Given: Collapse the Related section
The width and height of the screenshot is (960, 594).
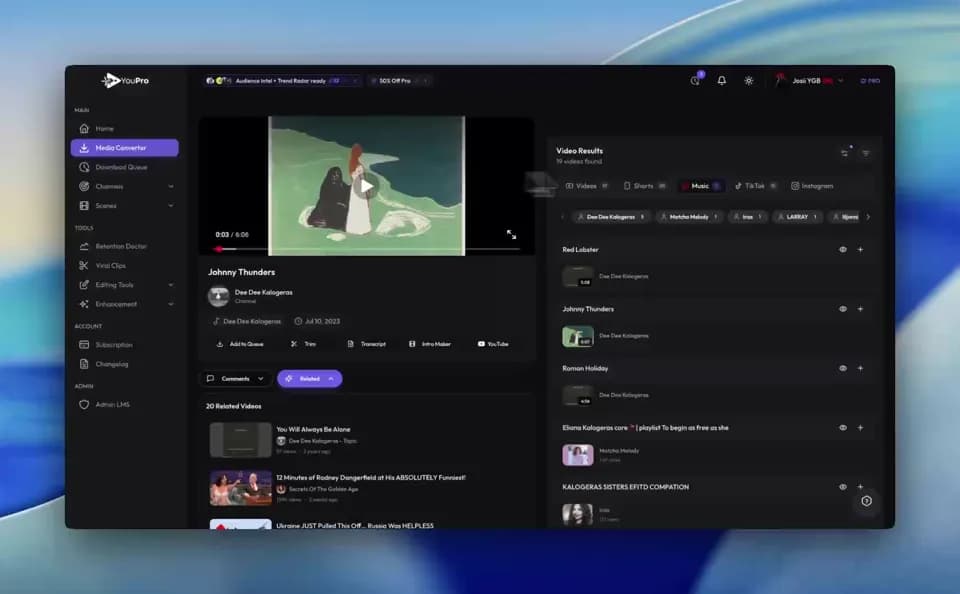Looking at the screenshot, I should [310, 379].
